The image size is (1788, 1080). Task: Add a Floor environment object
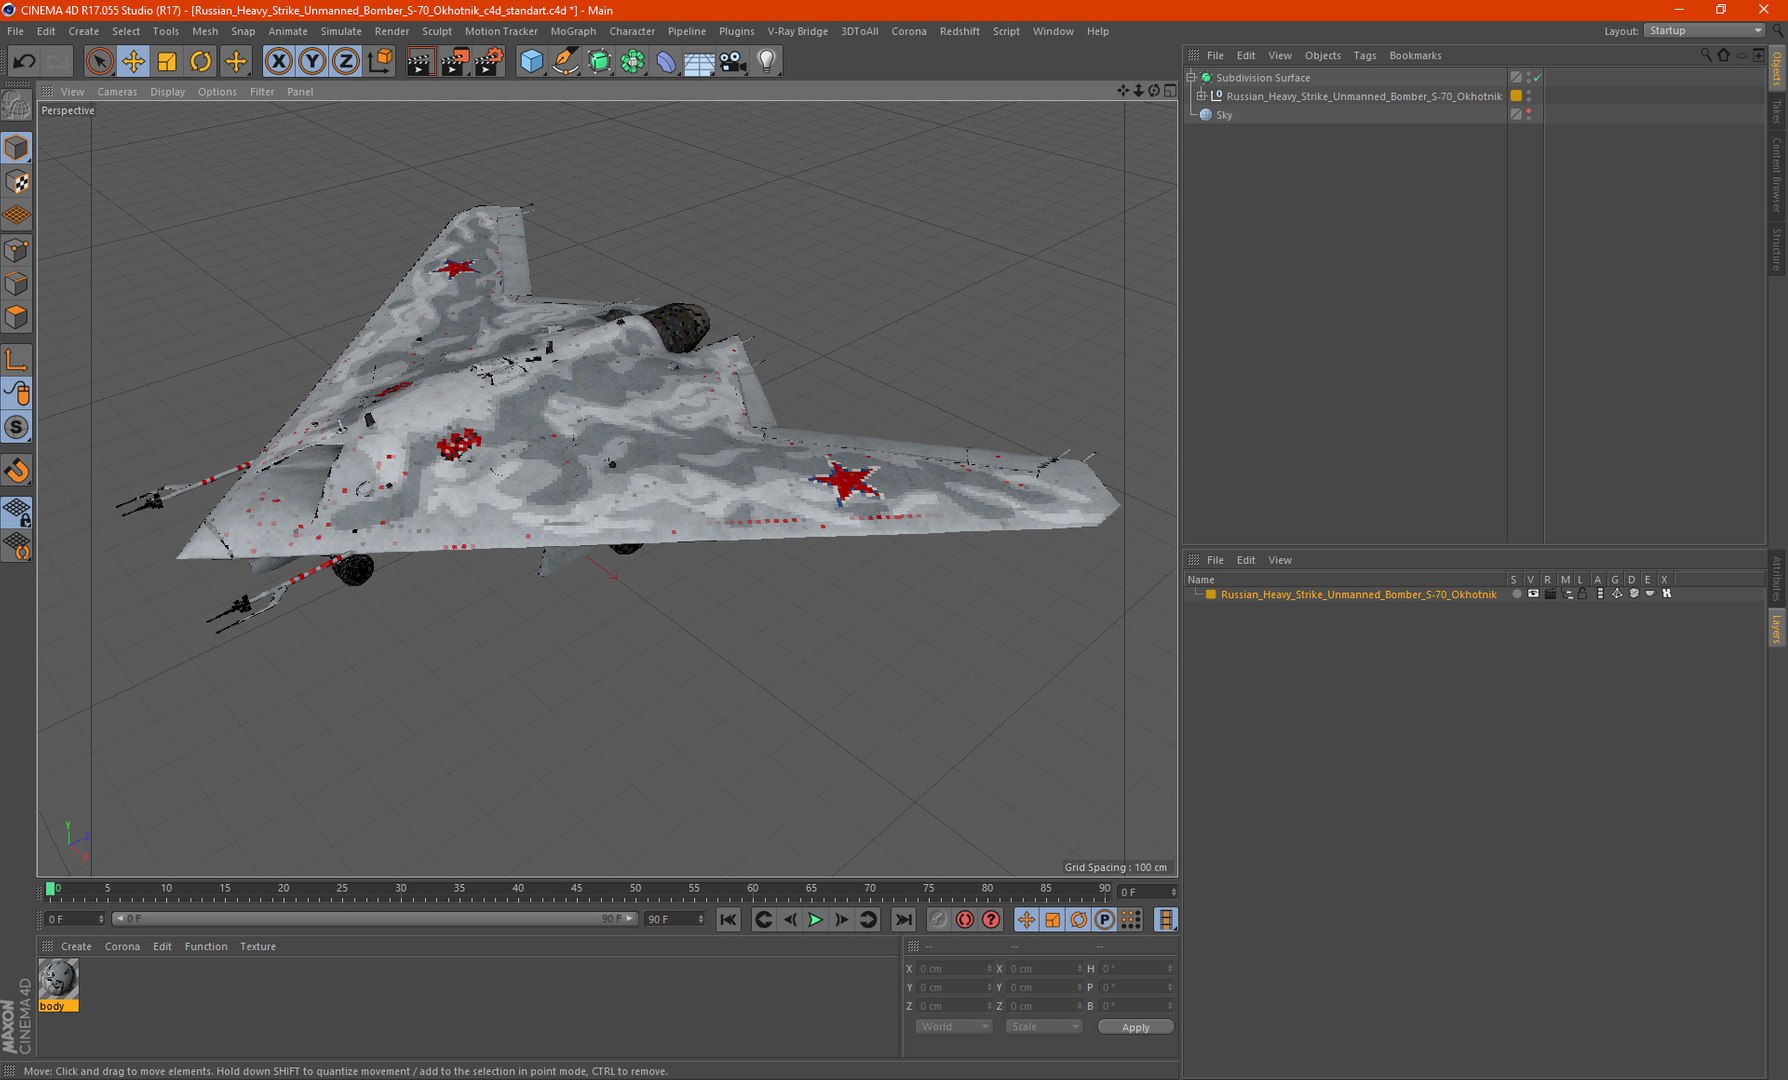(x=699, y=62)
